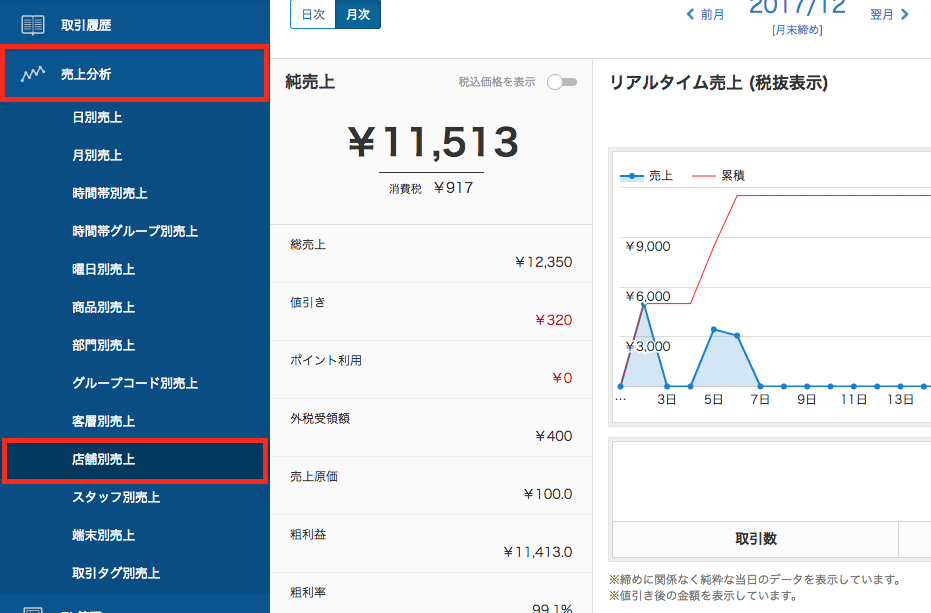The width and height of the screenshot is (931, 613).
Task: Click the 値引き ¥320 value
Action: [553, 320]
